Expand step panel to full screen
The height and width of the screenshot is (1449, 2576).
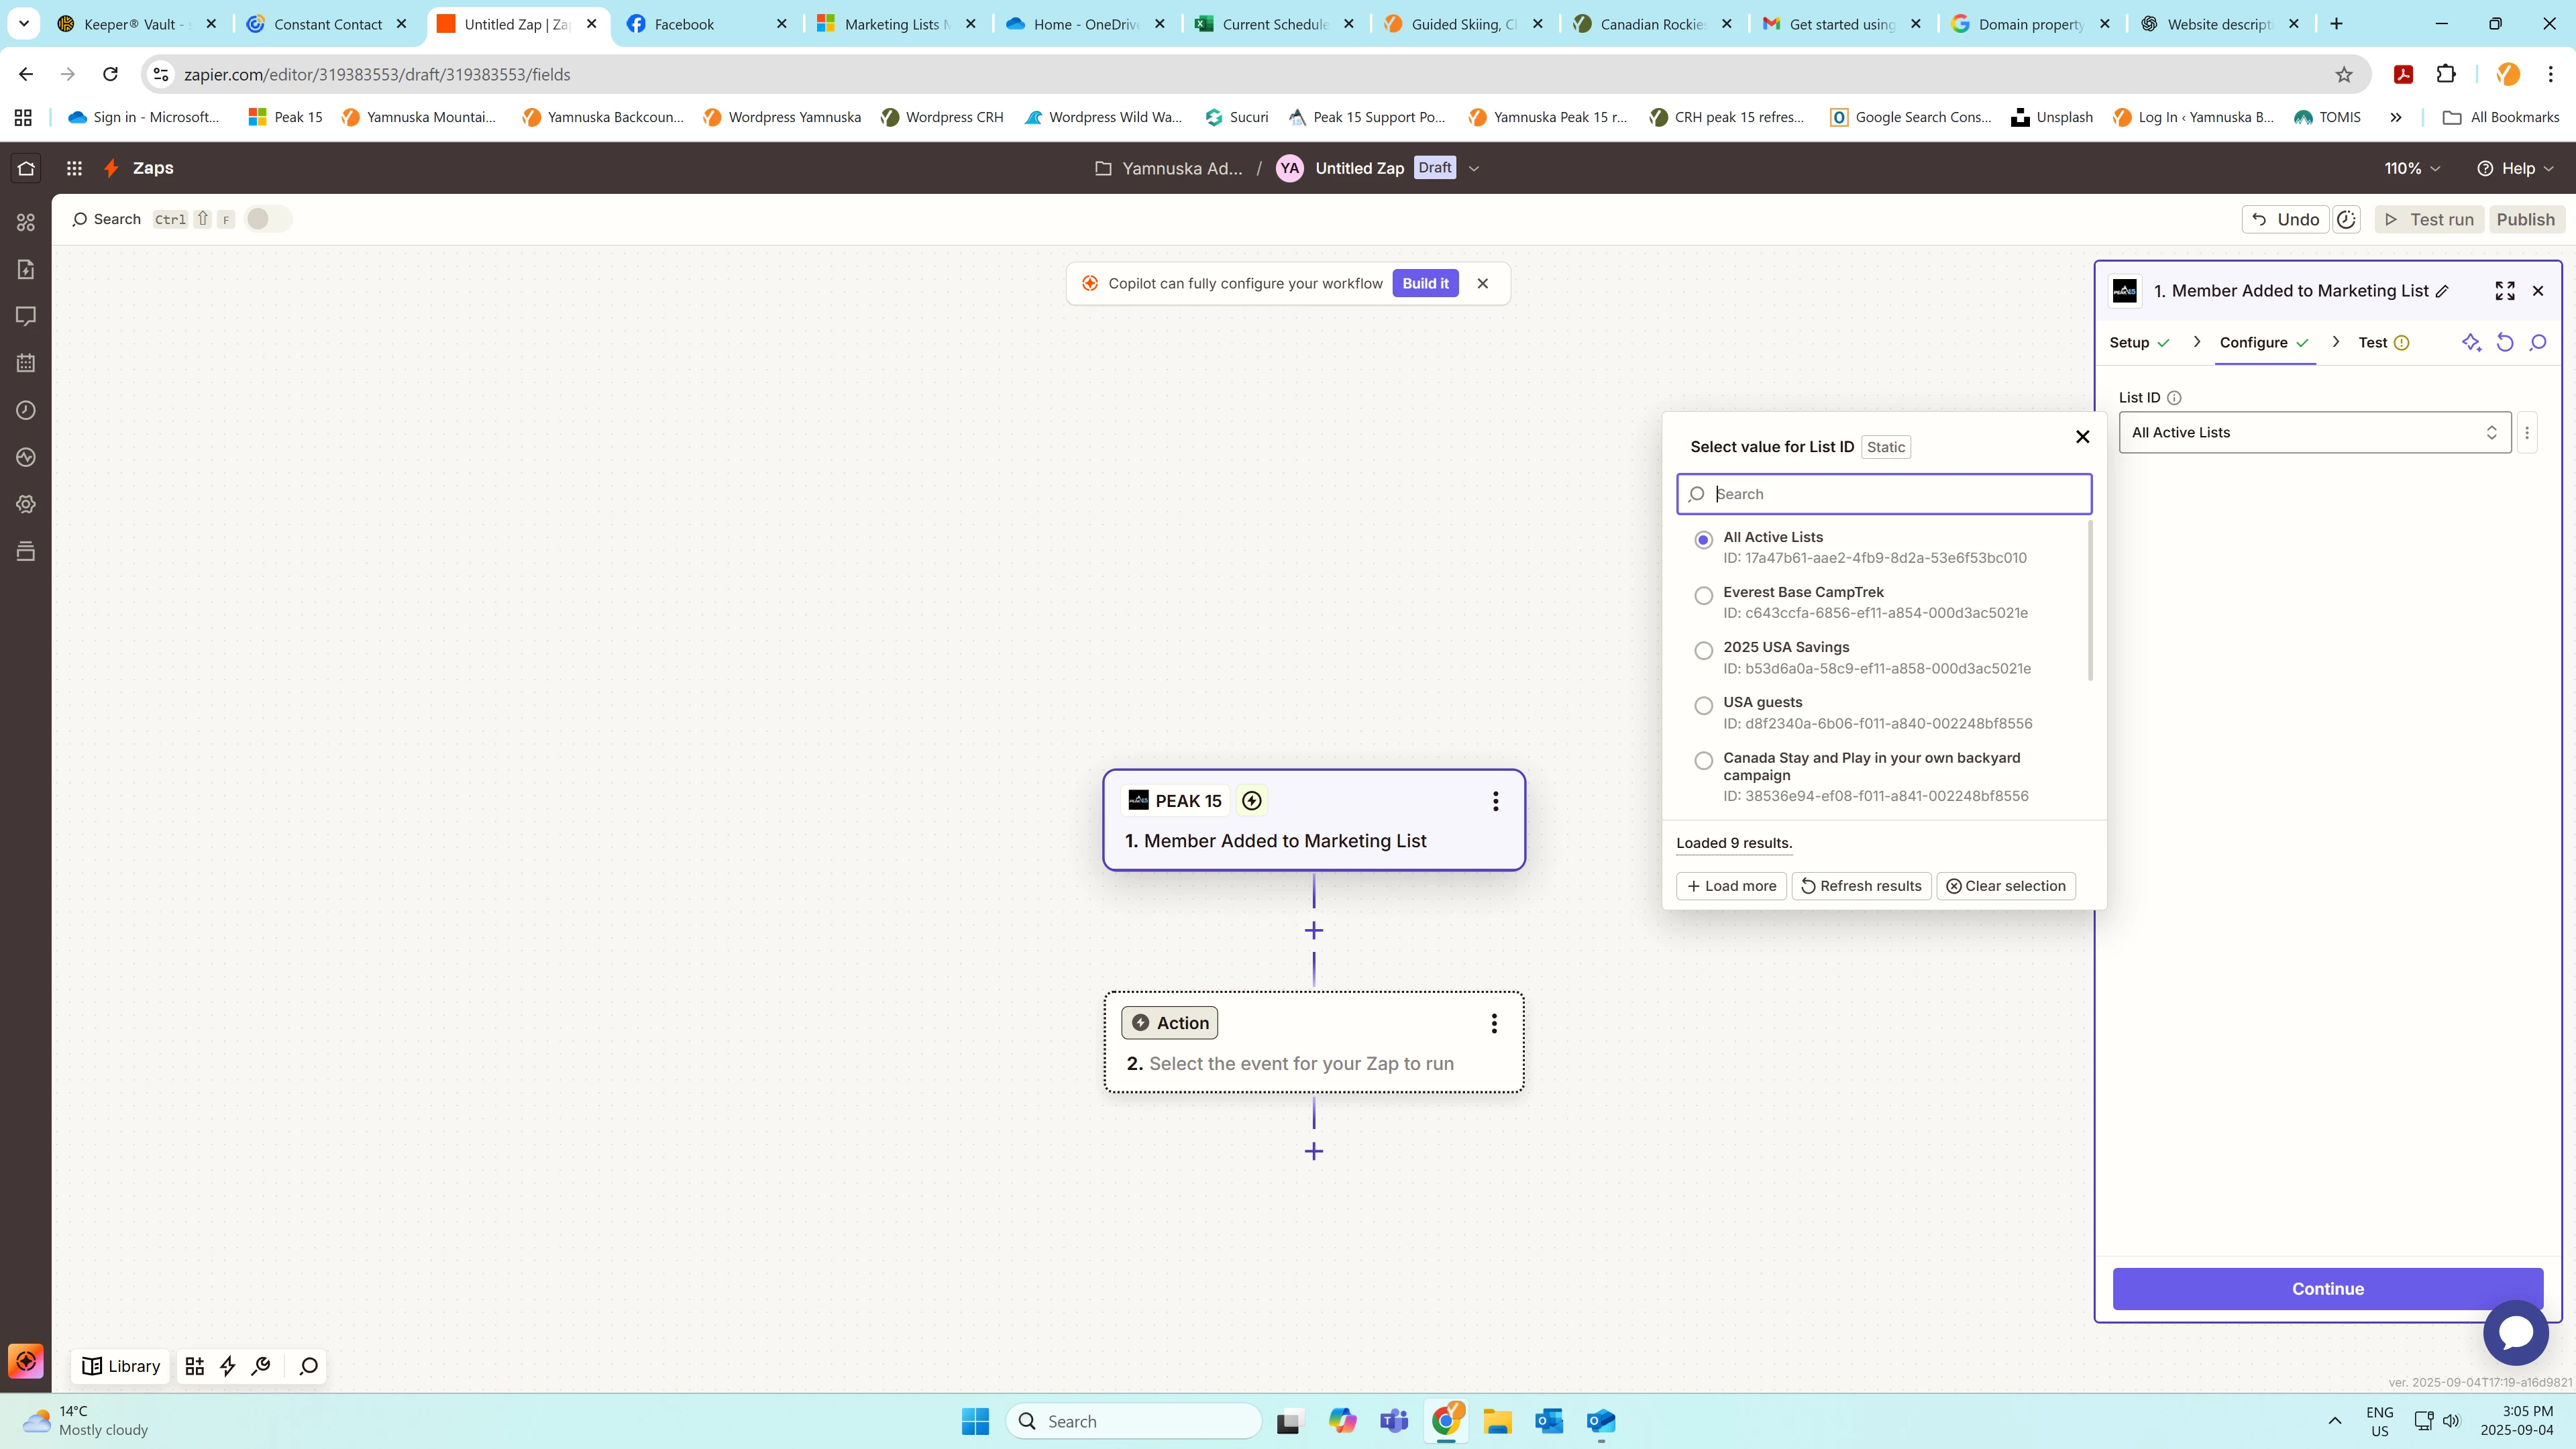tap(2505, 291)
